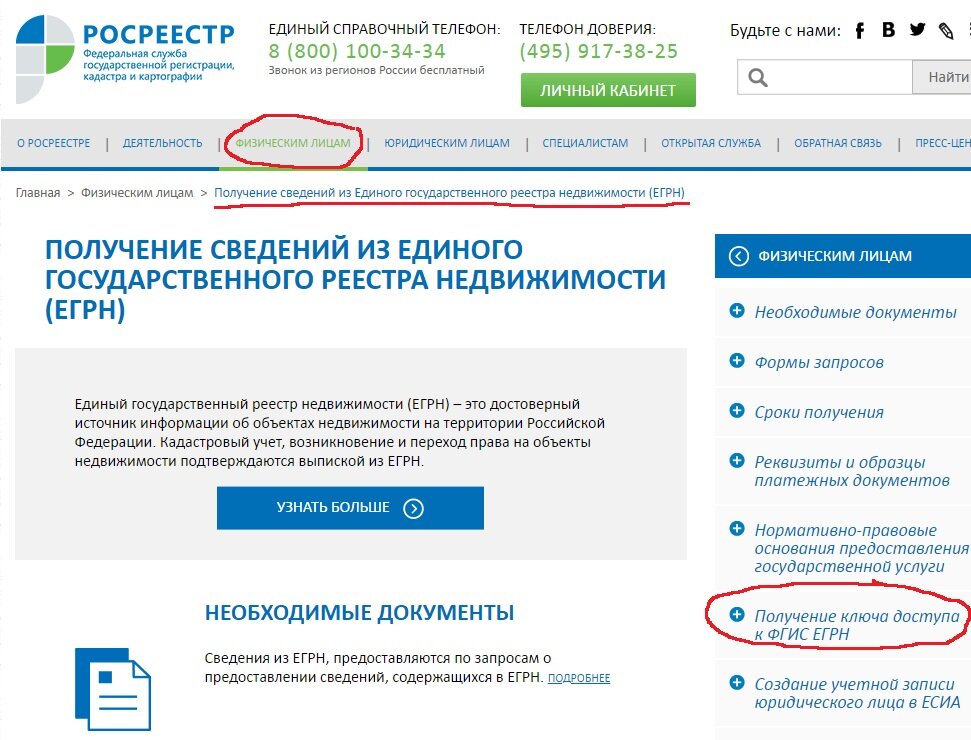The image size is (971, 740).
Task: Open Создание учетной записи юридического лица link
Action: click(x=857, y=693)
